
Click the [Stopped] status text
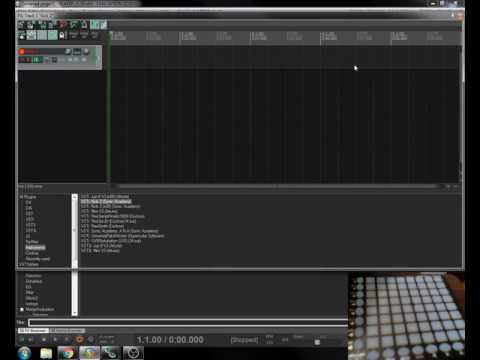point(244,340)
